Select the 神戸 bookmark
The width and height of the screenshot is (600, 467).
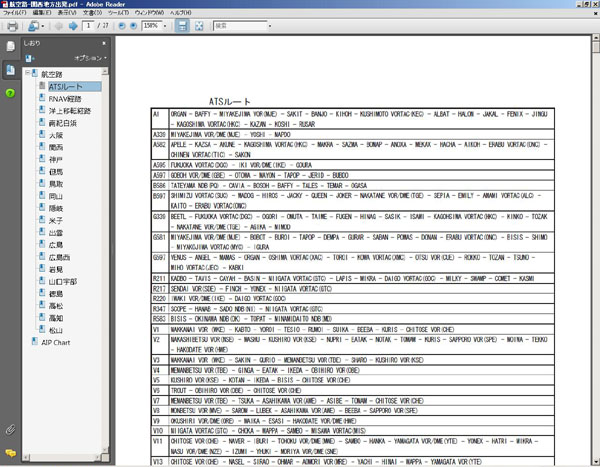click(56, 160)
